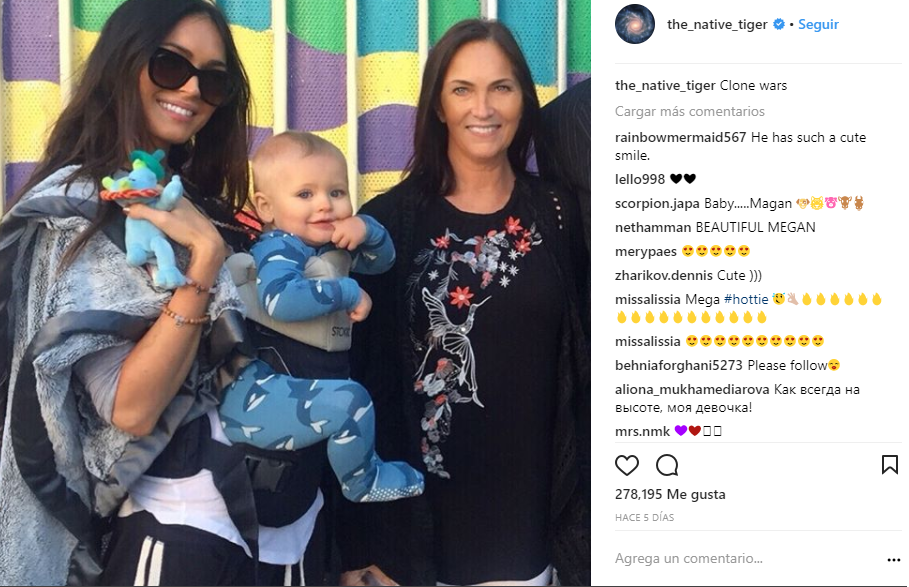909x587 pixels.
Task: Click the main post photo
Action: point(295,293)
